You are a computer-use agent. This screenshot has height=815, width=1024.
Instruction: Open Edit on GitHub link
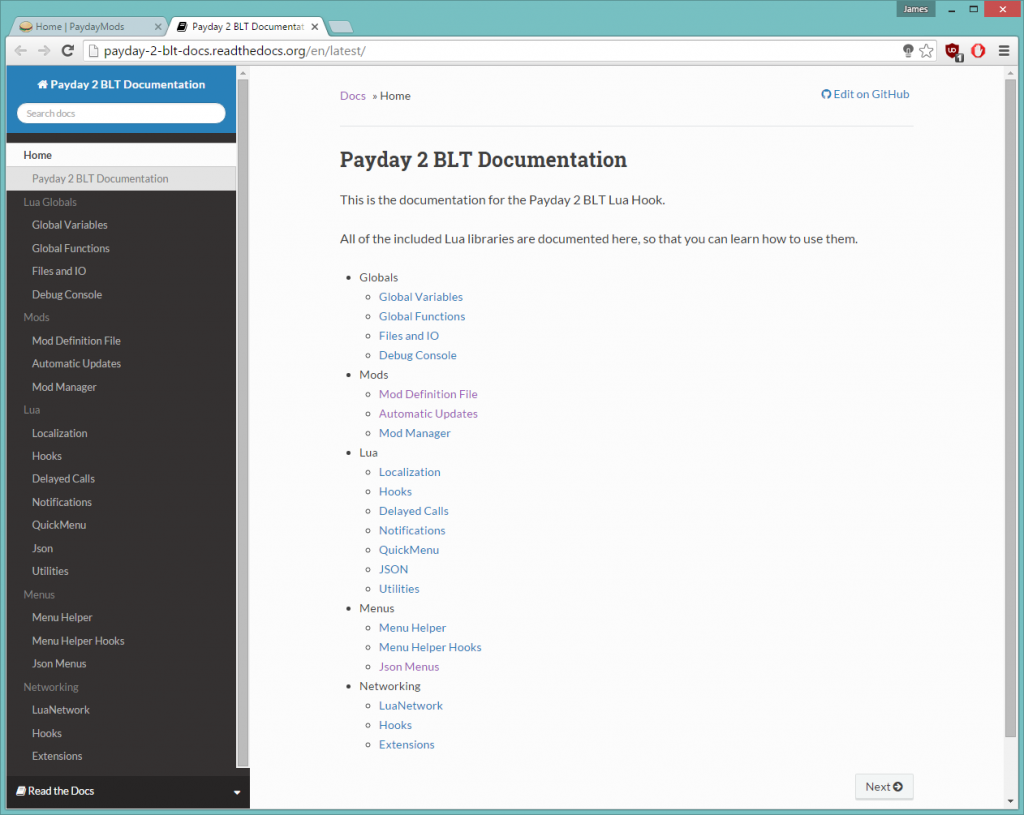[865, 94]
